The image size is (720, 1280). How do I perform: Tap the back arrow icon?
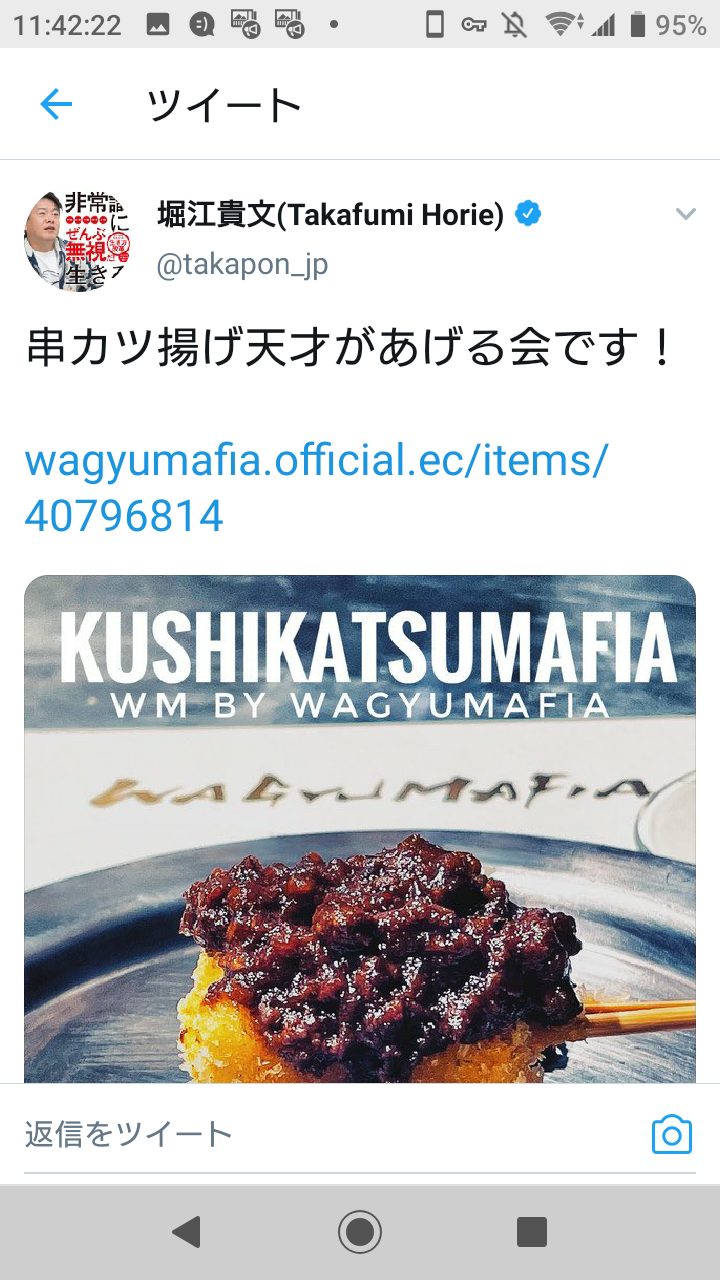[x=56, y=104]
